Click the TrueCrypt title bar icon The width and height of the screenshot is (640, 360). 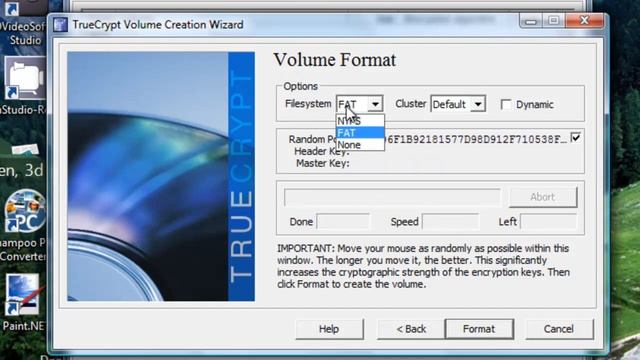pyautogui.click(x=60, y=24)
